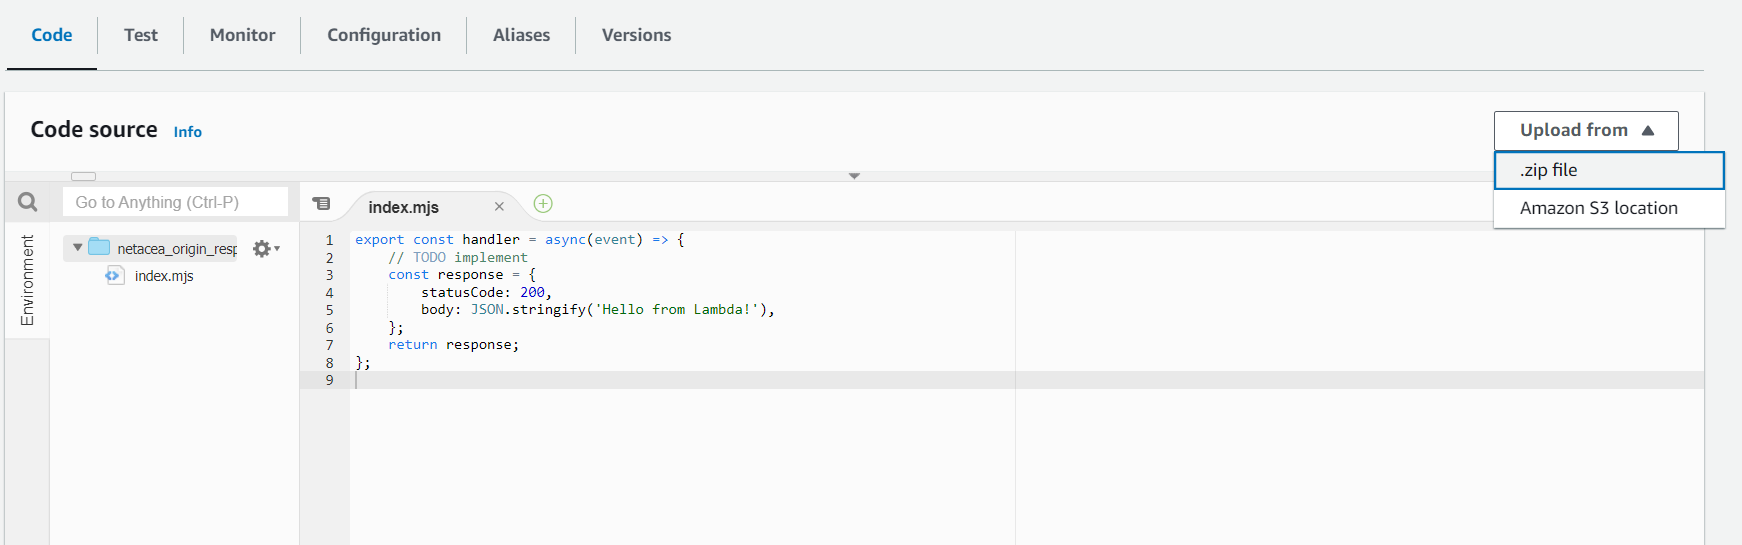The height and width of the screenshot is (545, 1742).
Task: Open the Configuration tab
Action: (x=384, y=35)
